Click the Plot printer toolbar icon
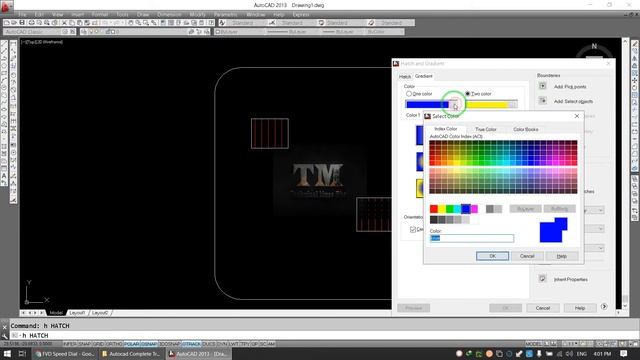The height and width of the screenshot is (360, 640). click(31, 23)
